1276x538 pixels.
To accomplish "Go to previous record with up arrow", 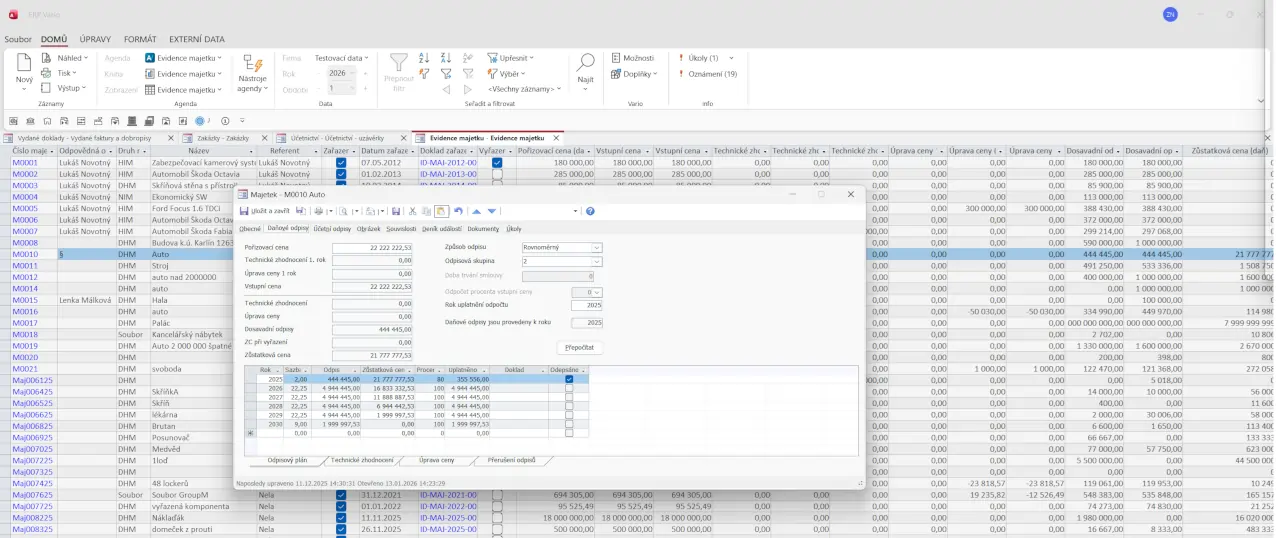I will [476, 211].
